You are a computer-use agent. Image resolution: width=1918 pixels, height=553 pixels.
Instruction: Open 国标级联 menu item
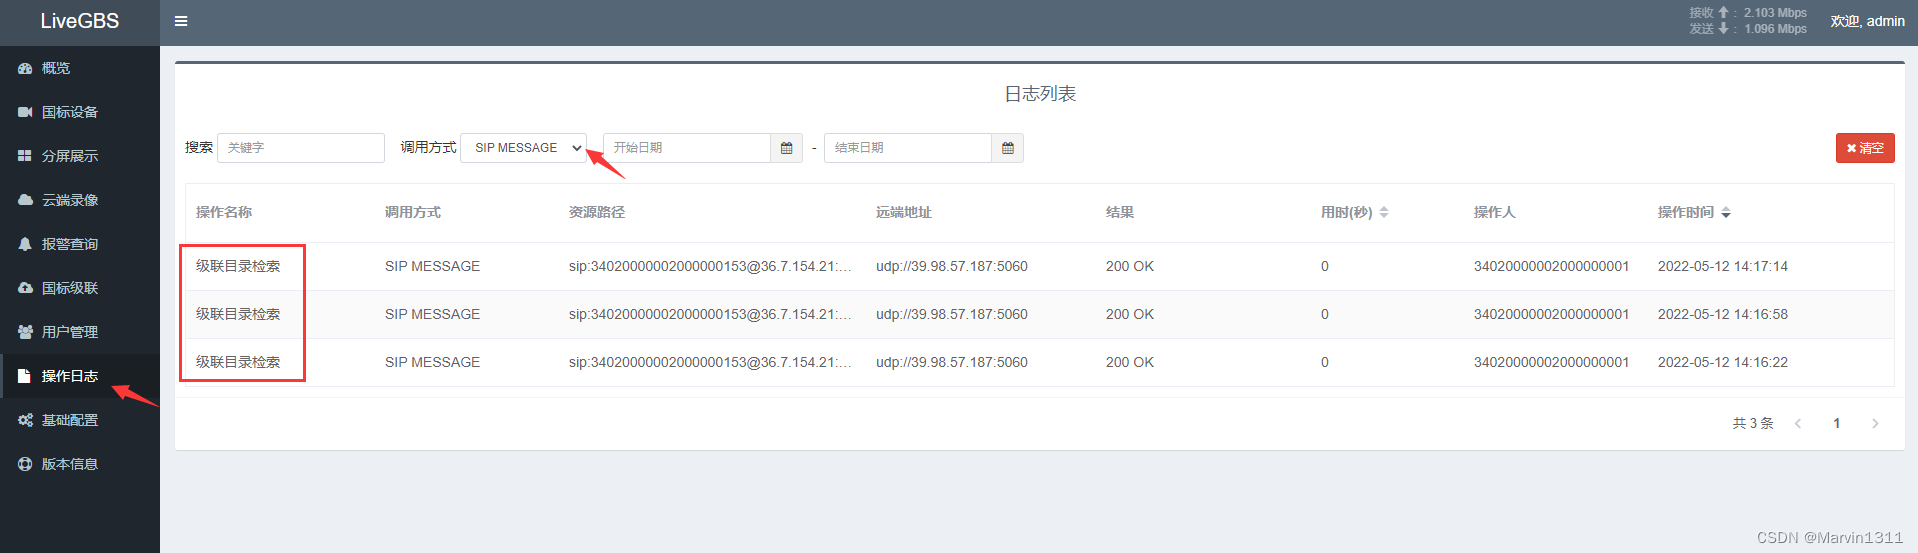pos(80,288)
